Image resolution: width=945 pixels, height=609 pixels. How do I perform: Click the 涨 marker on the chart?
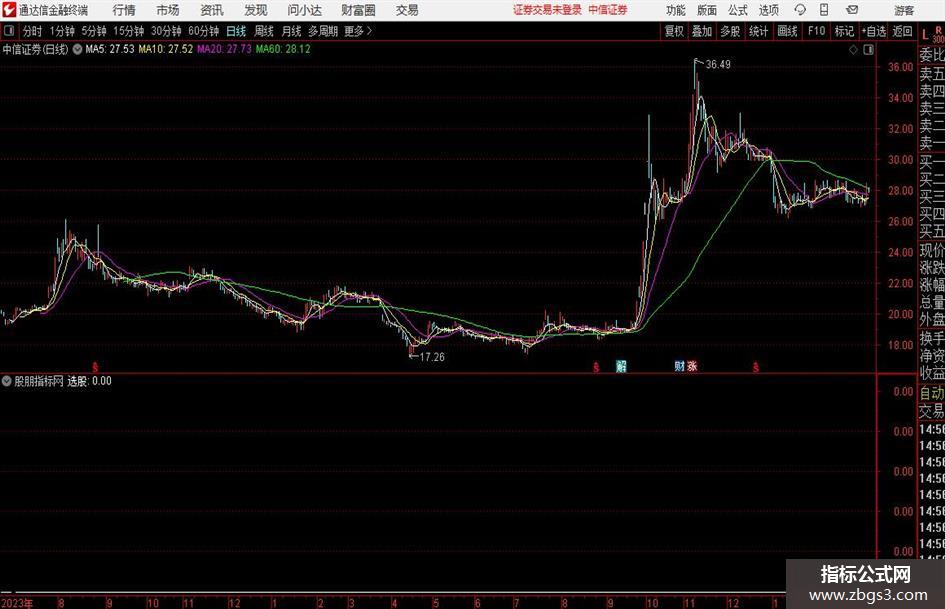tap(691, 365)
